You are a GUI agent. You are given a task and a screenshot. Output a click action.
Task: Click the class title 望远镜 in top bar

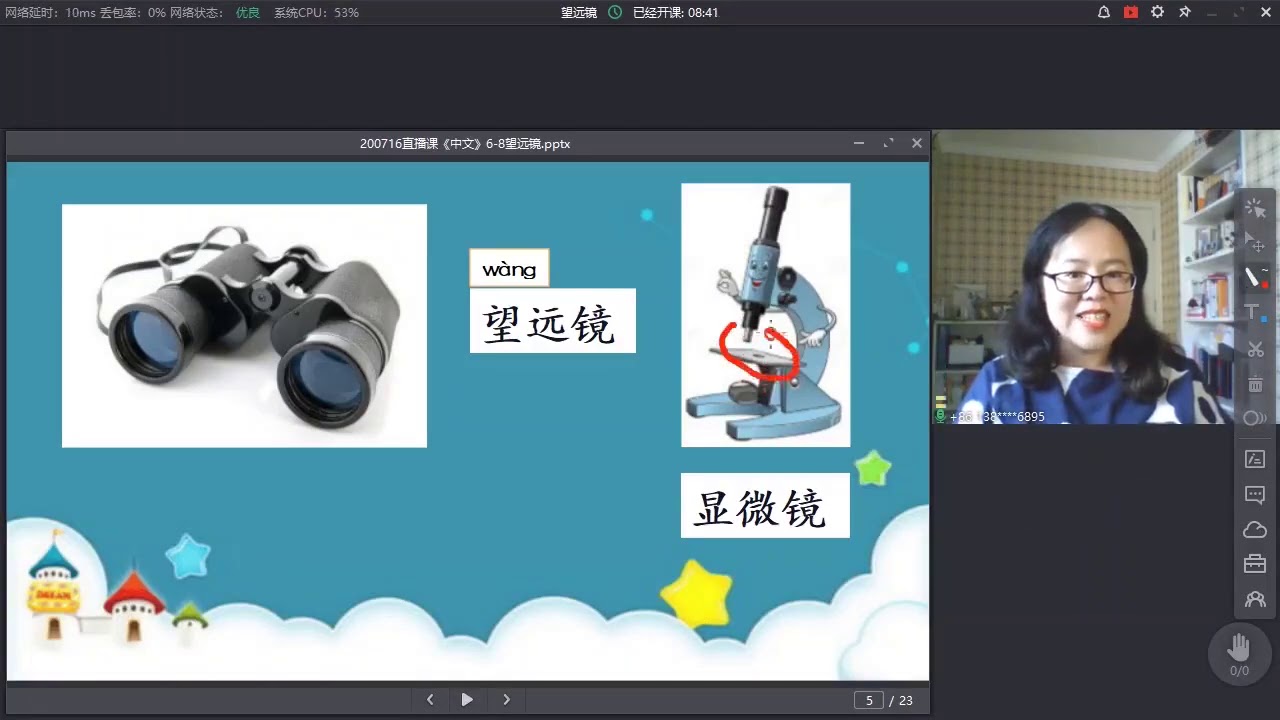coord(579,13)
